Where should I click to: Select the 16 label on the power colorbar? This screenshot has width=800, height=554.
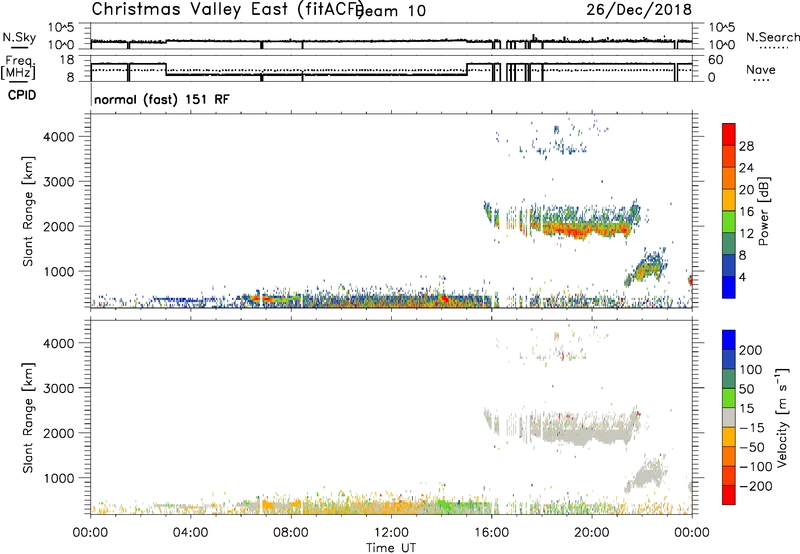click(x=746, y=212)
